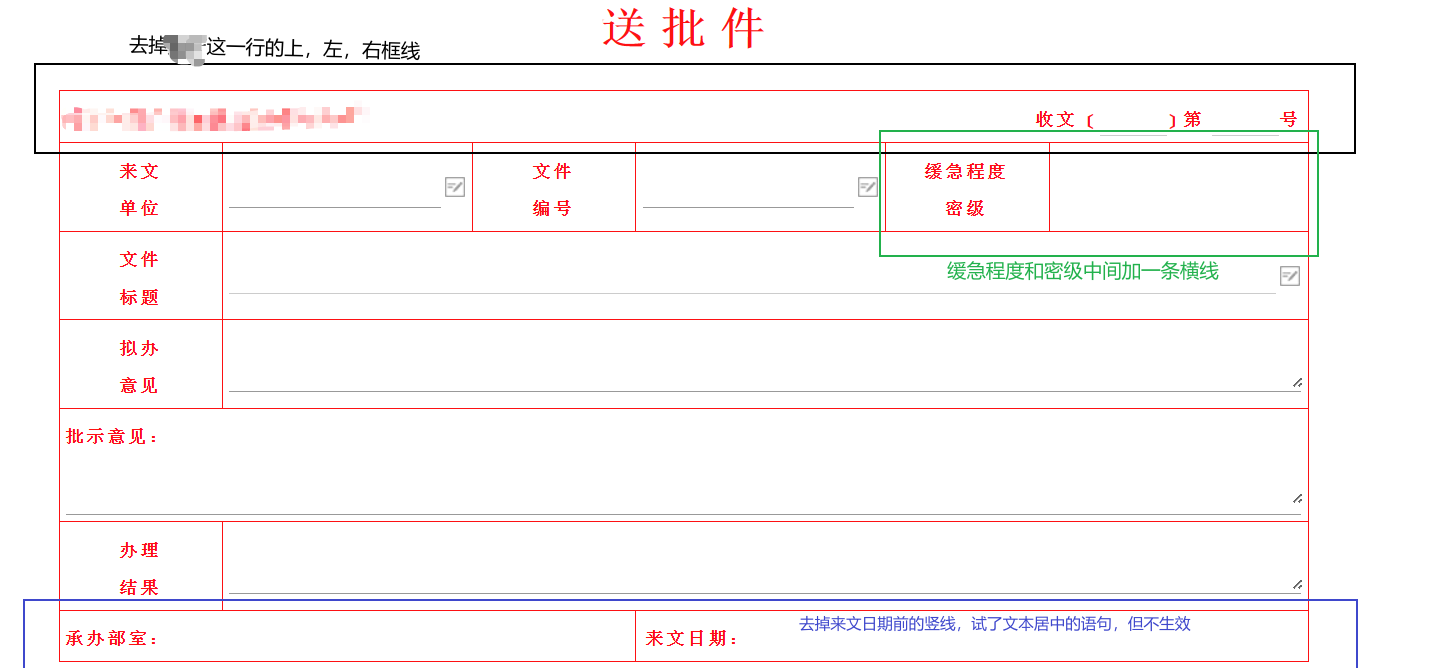Click the empty cell right of 缓急程度

point(1179,187)
